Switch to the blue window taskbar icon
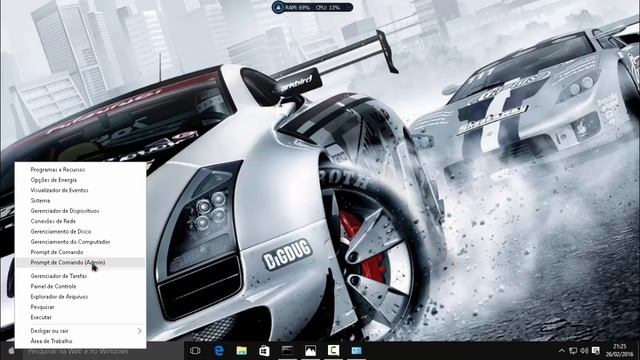 tap(356, 351)
